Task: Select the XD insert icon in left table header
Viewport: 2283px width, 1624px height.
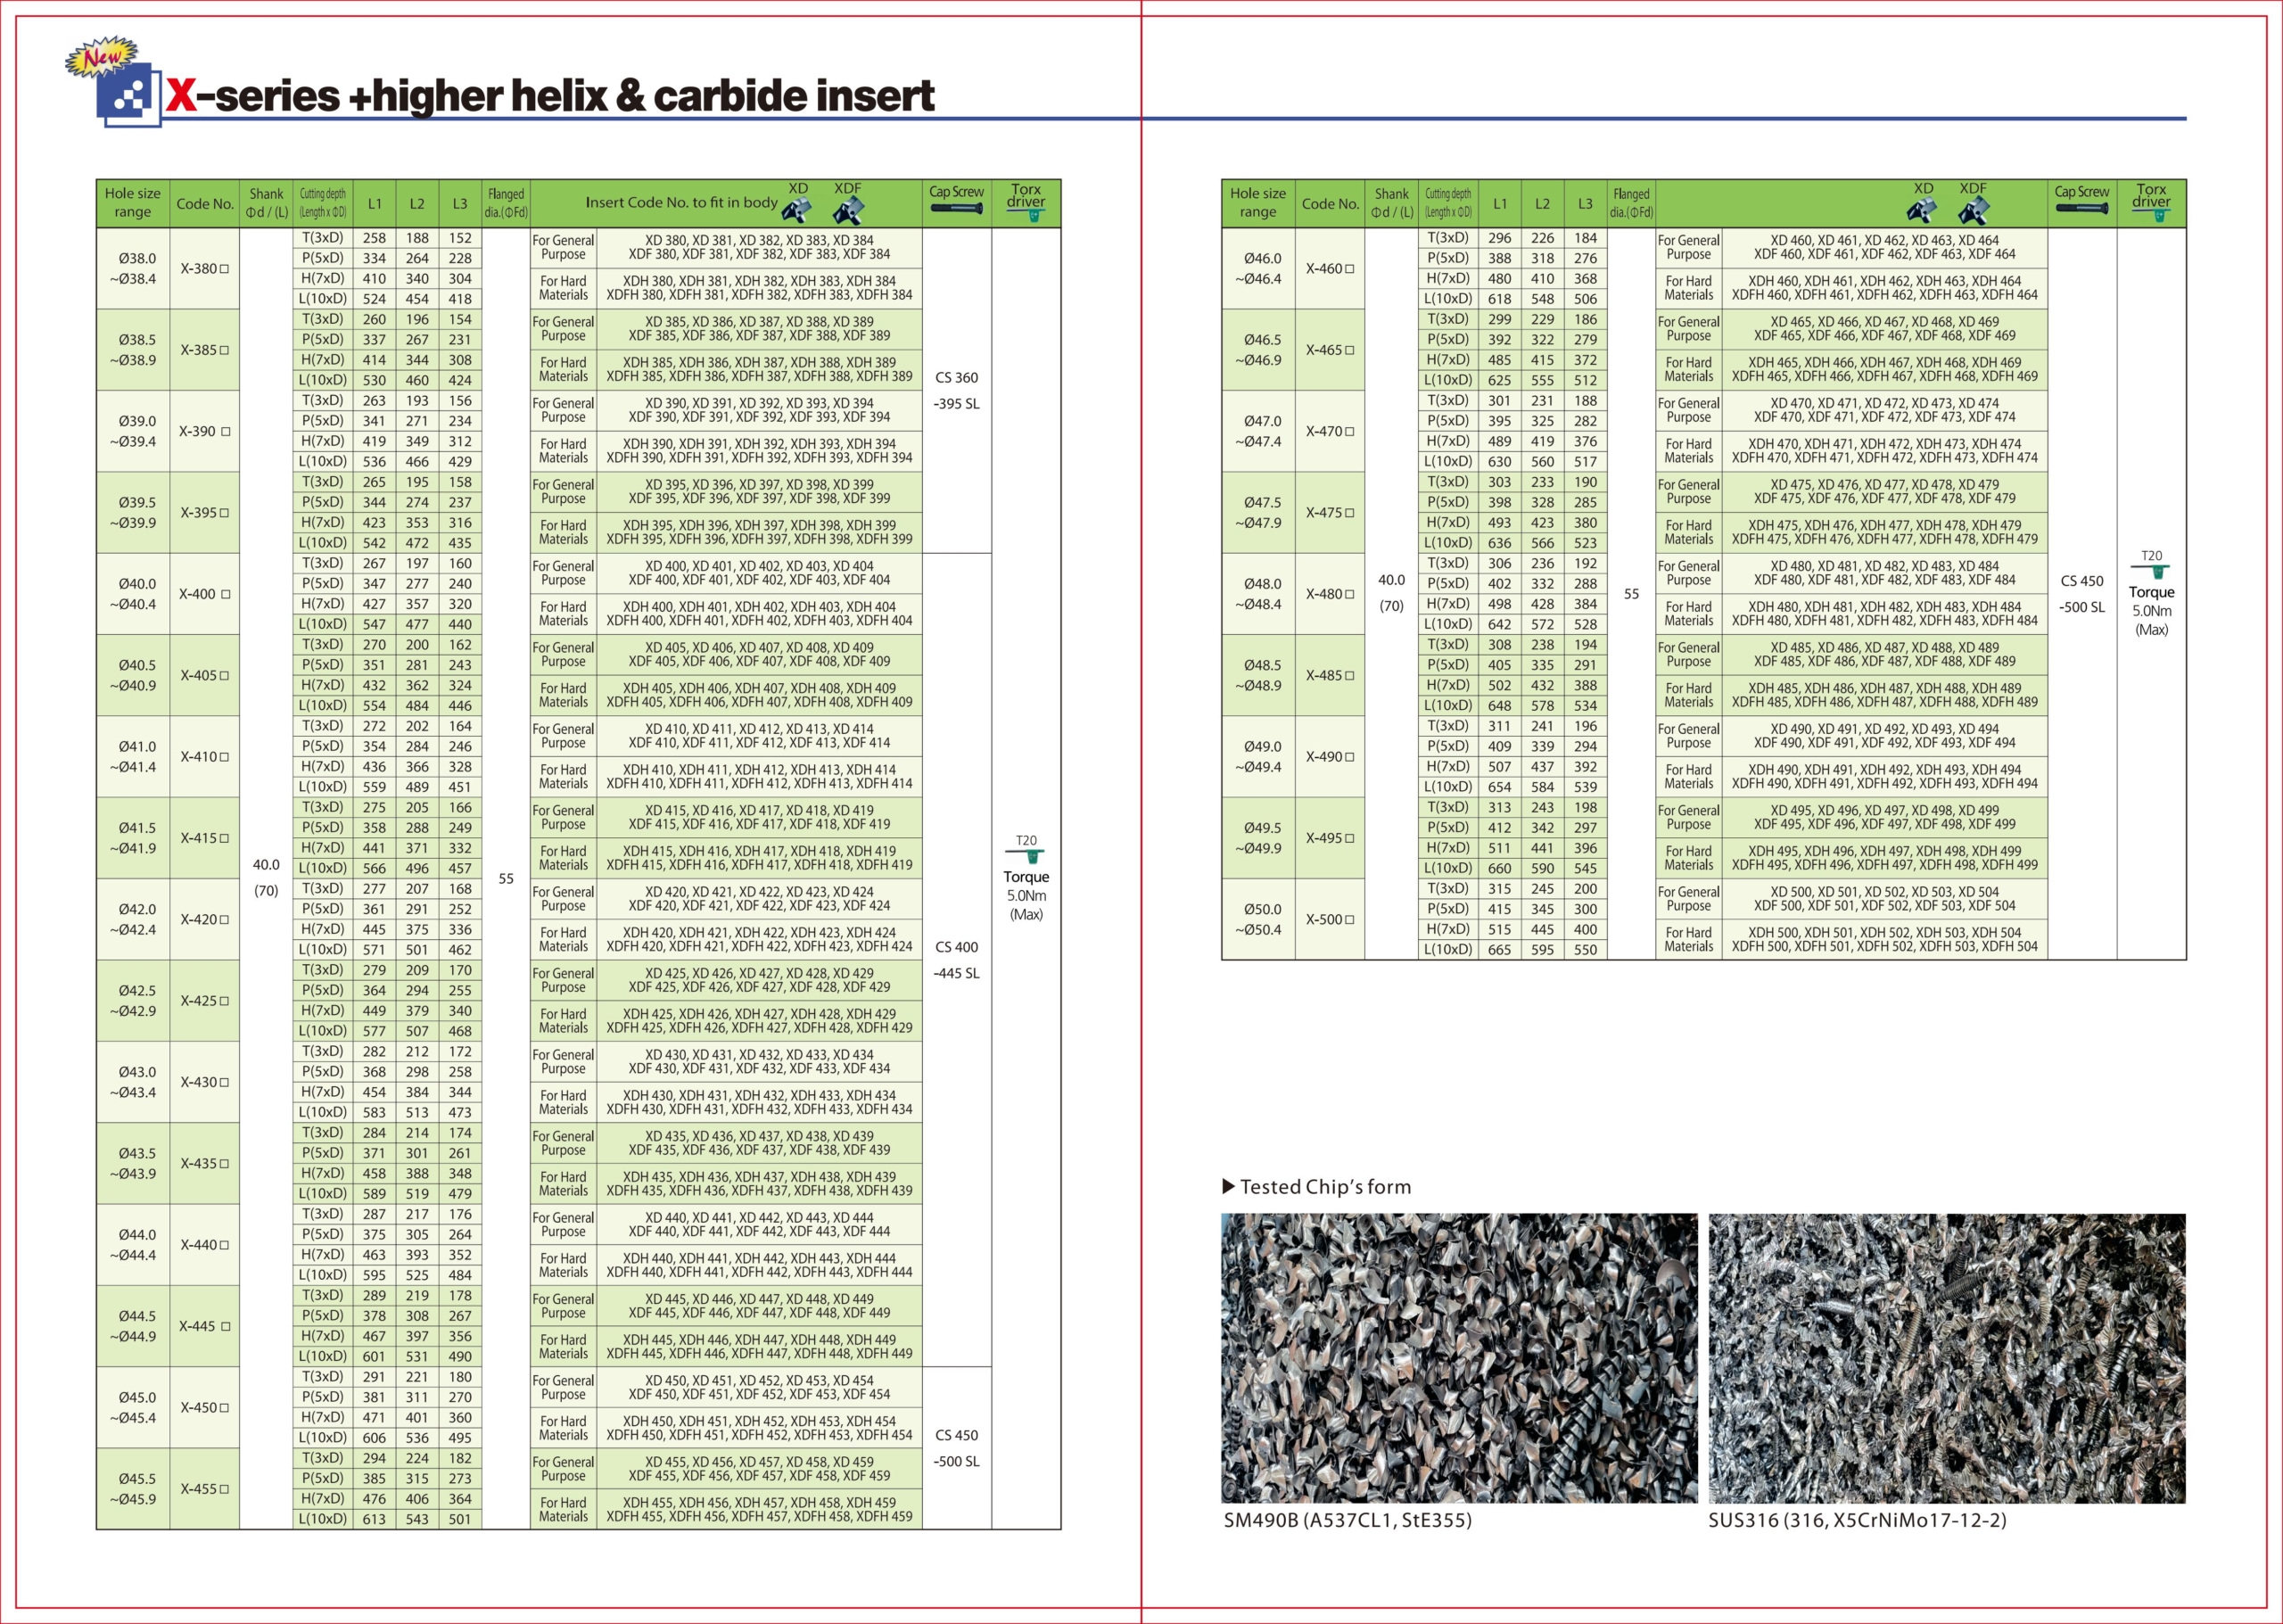Action: 797,211
